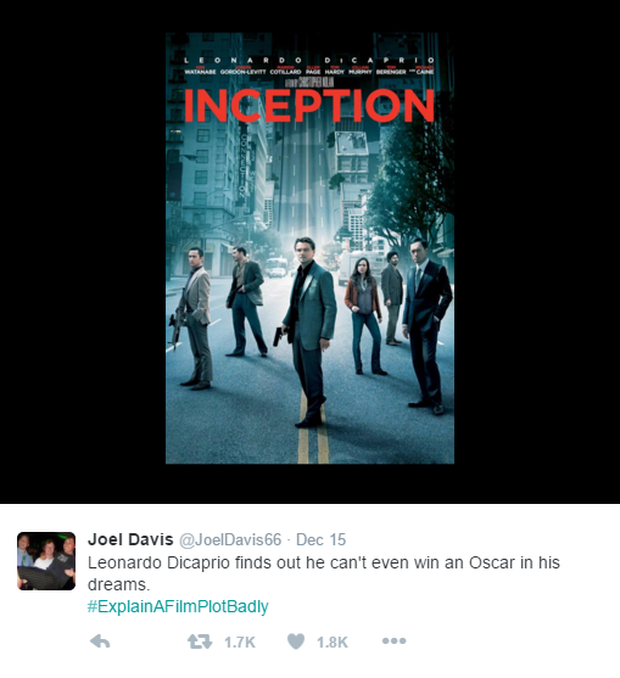Click the Joel Davis display name
620x678 pixels.
click(130, 539)
